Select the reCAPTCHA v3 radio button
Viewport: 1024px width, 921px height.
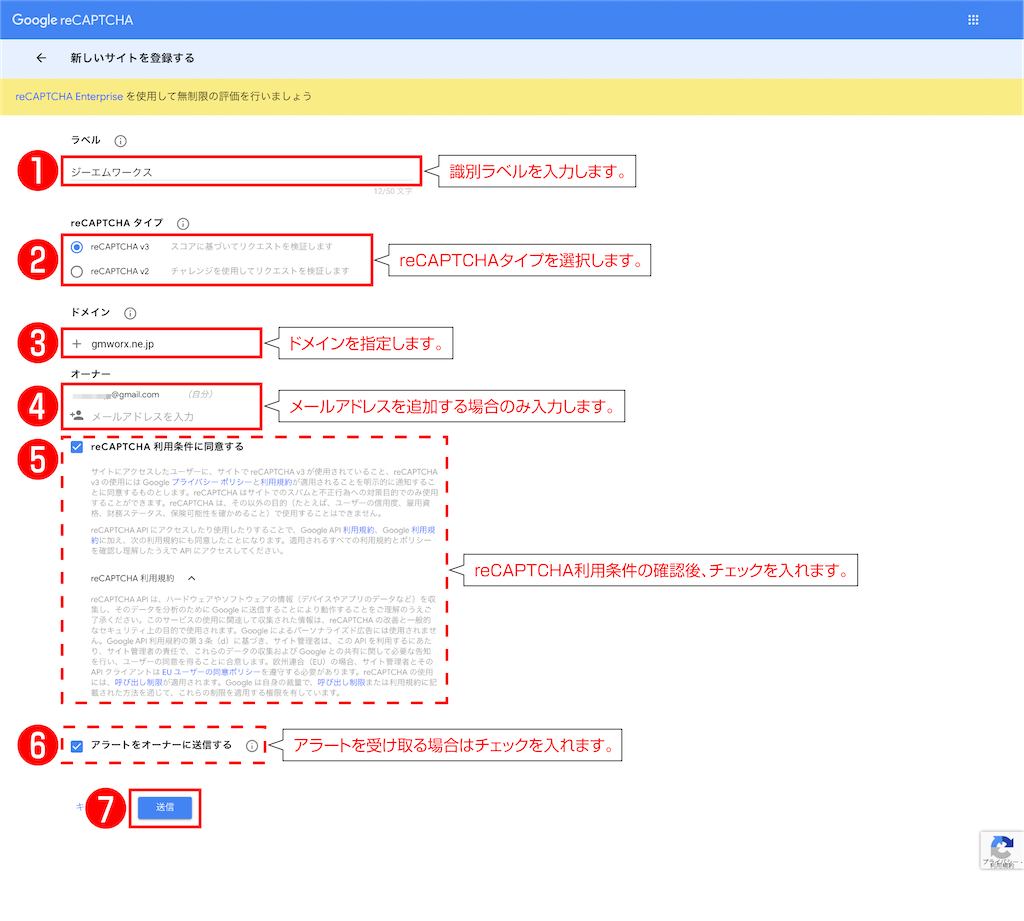coord(77,247)
